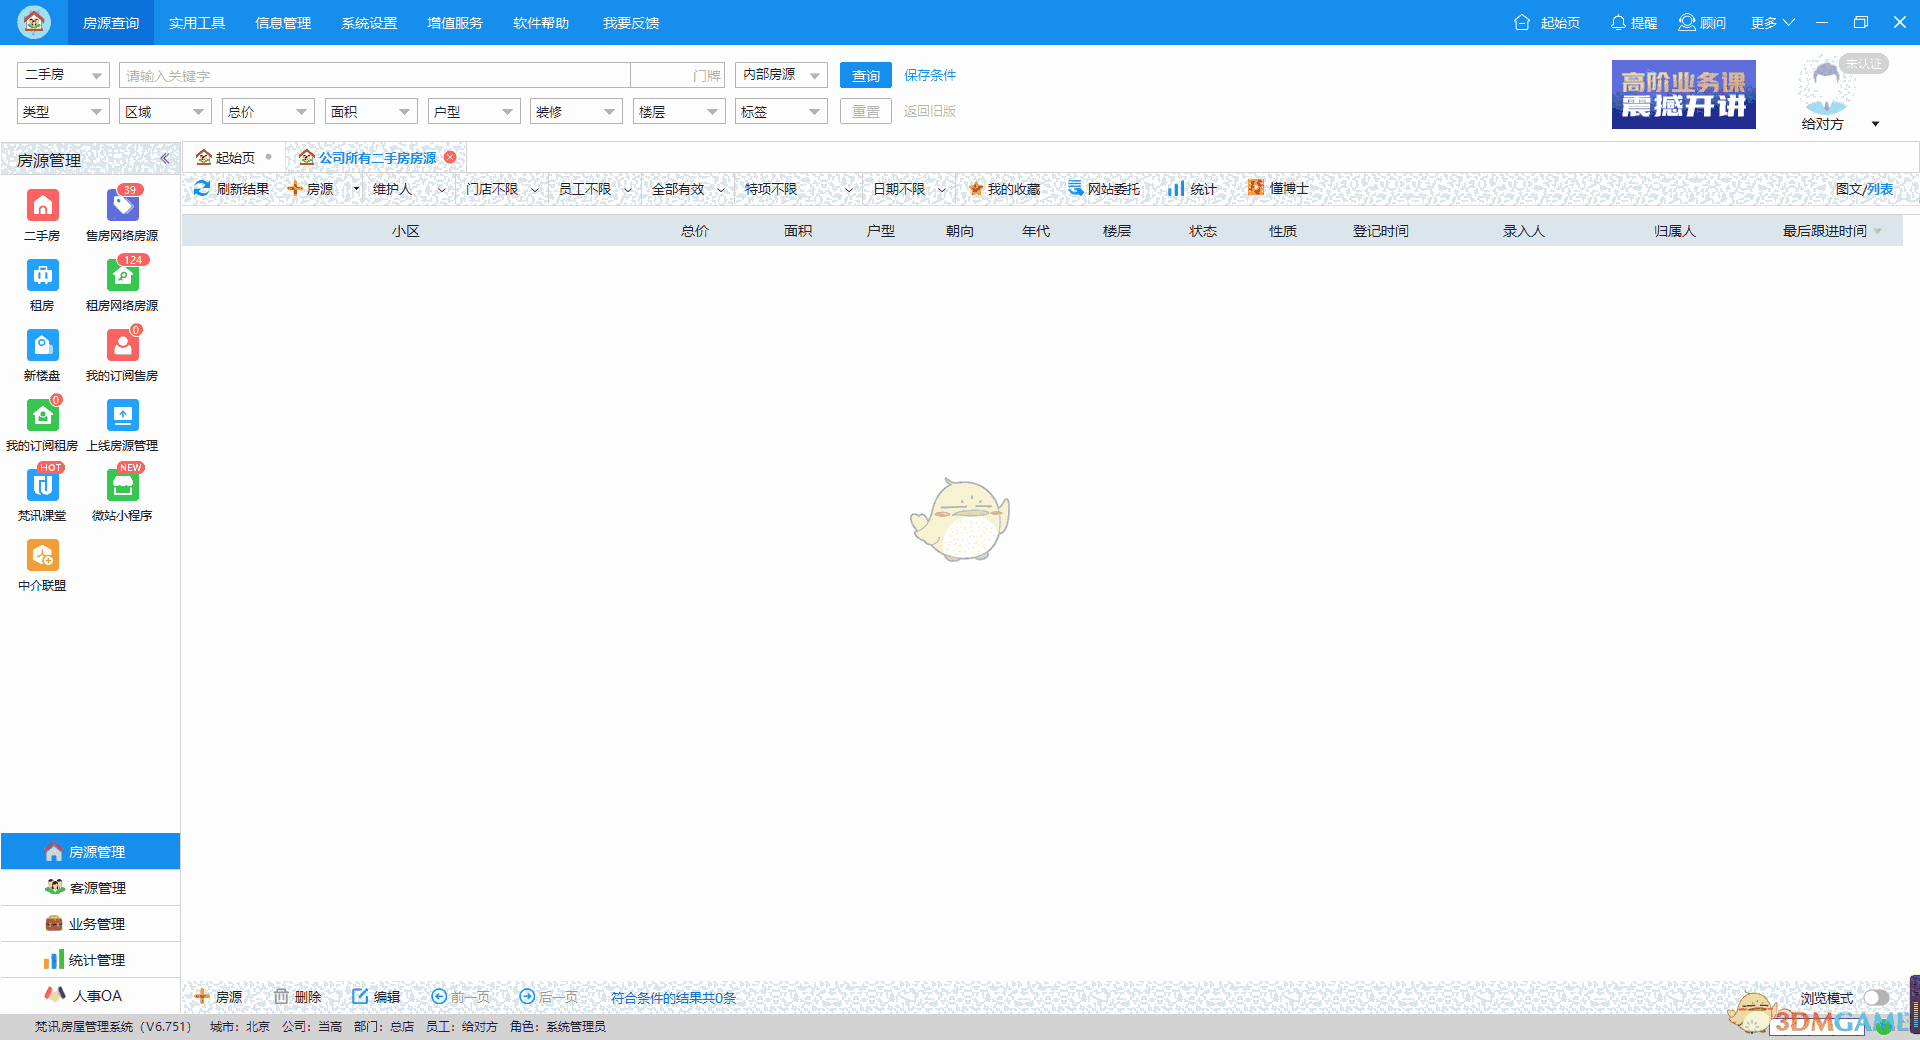Switch to the 起始页 tab

tap(234, 158)
